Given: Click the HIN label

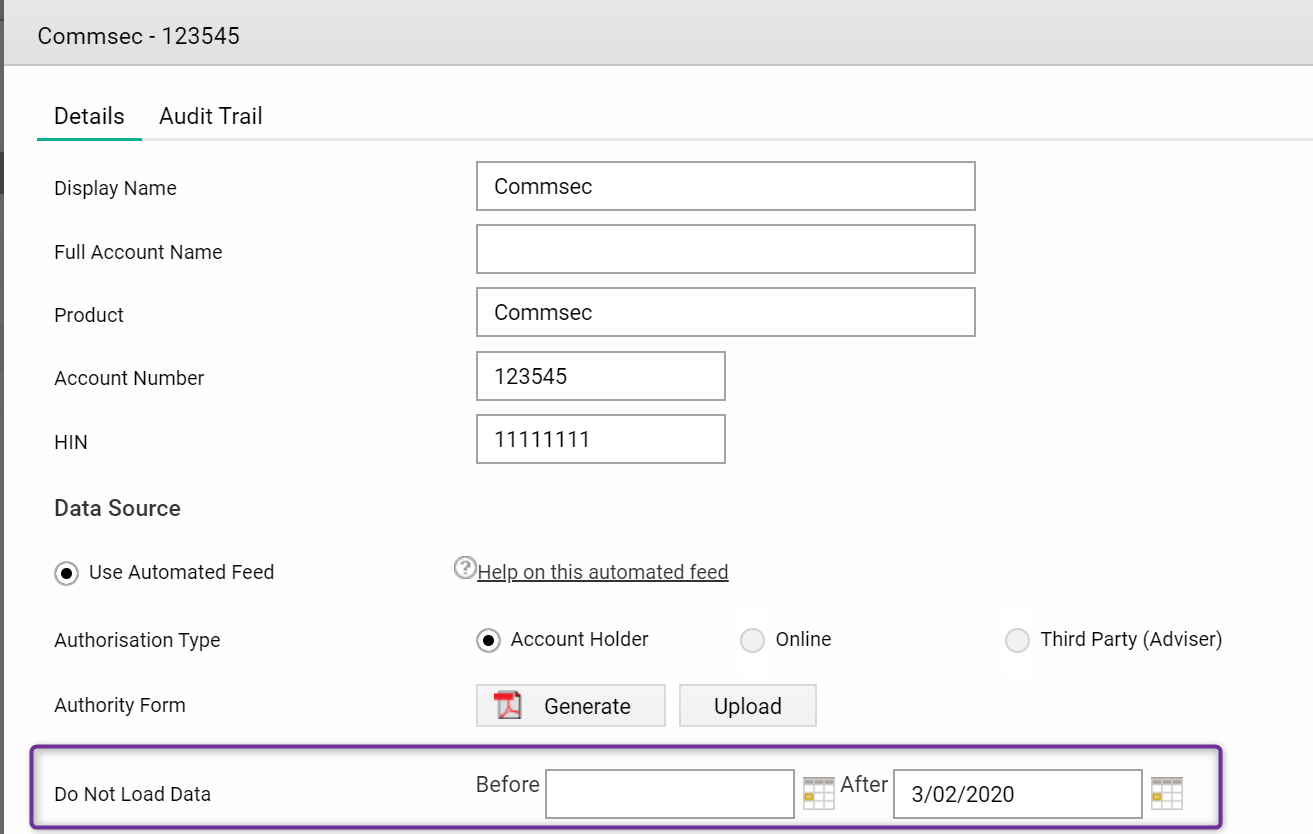Looking at the screenshot, I should coord(71,442).
